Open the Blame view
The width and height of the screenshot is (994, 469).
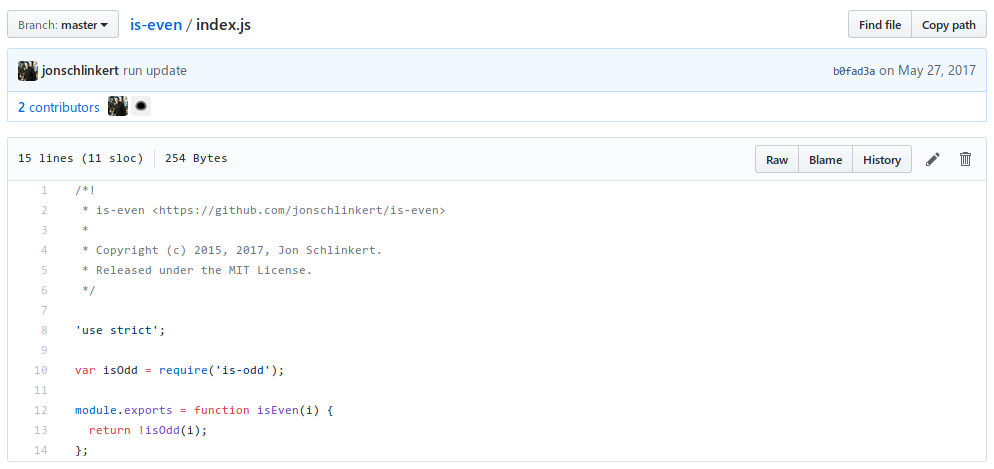[825, 160]
